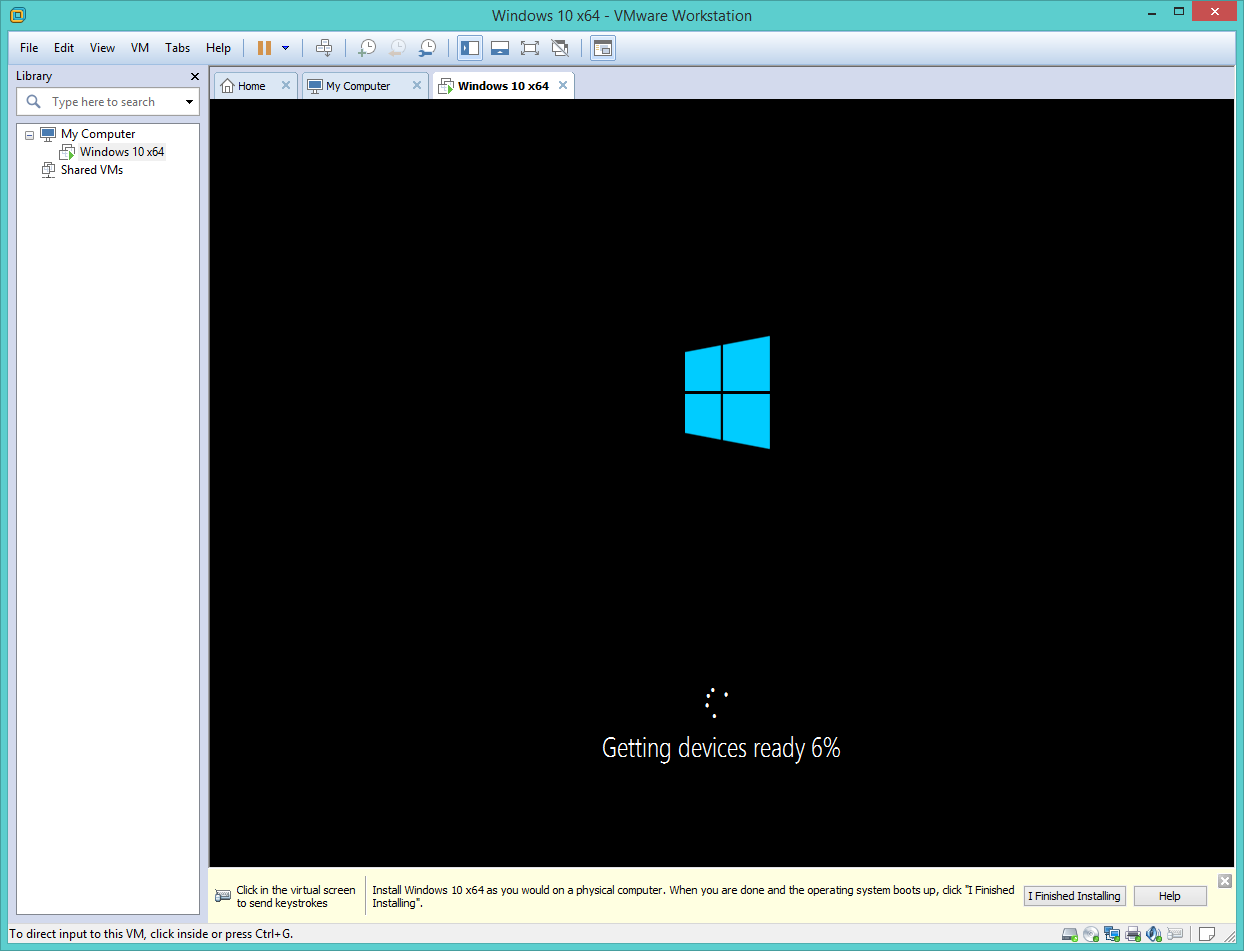Take a snapshot of this virtual machine
1244x951 pixels.
[367, 48]
